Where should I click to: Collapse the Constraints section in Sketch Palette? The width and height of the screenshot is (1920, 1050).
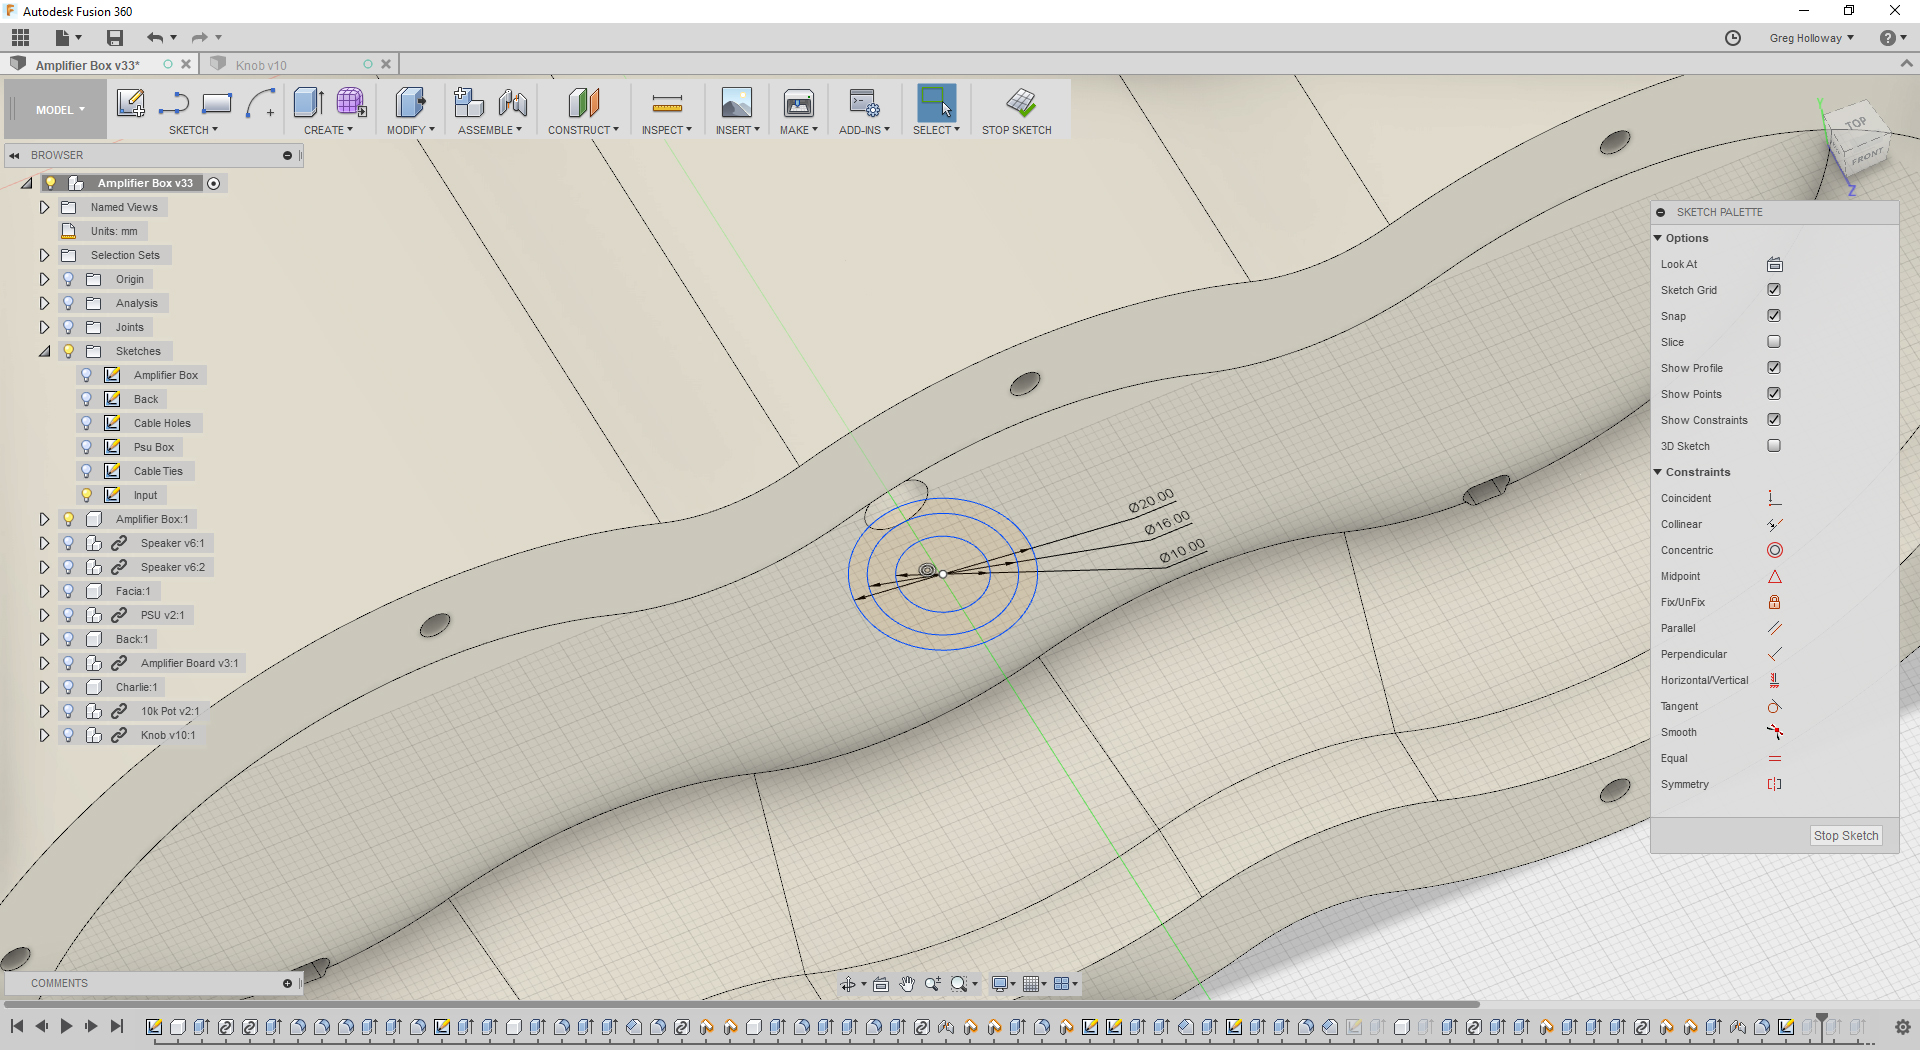point(1658,472)
